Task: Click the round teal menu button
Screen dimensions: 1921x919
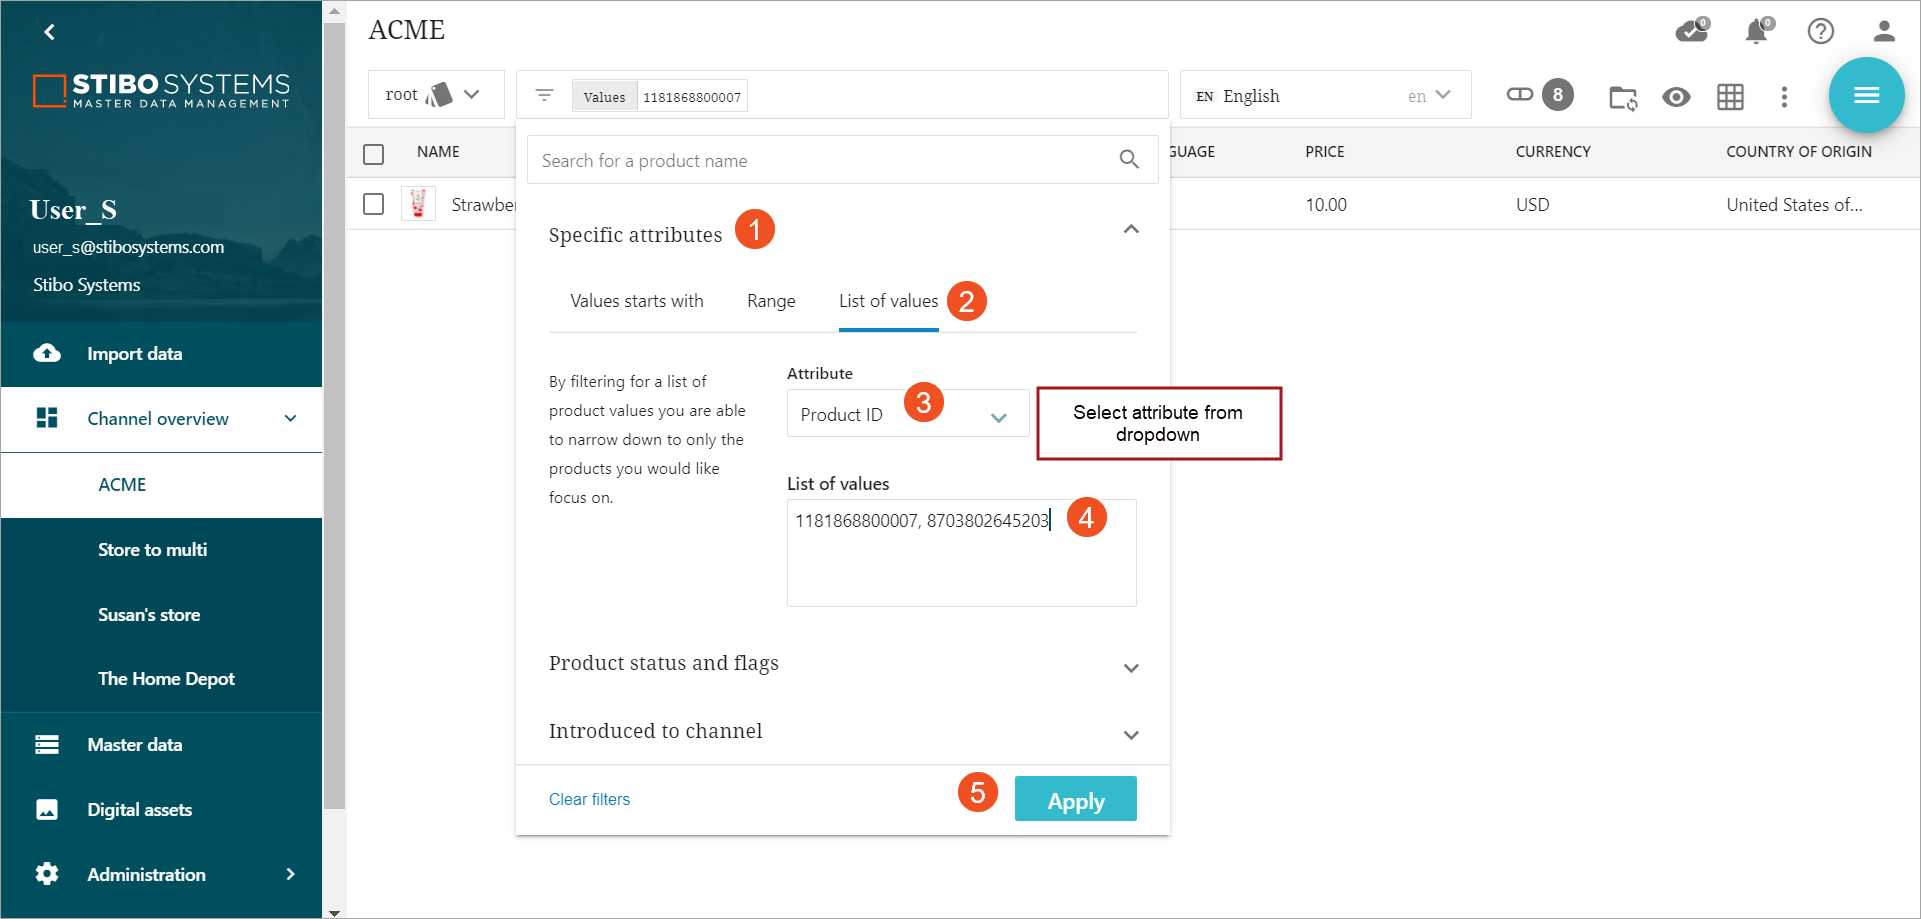Action: (x=1866, y=95)
